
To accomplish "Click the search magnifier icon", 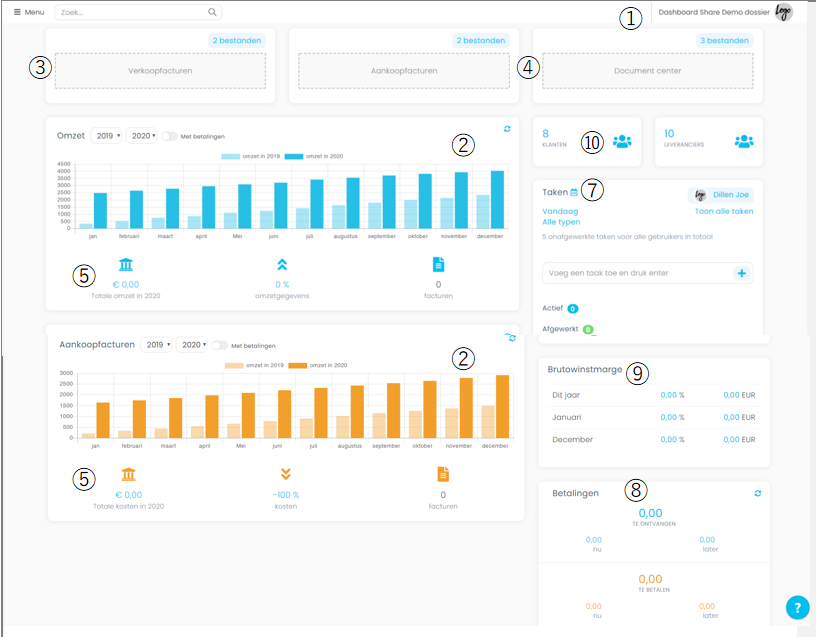I will (x=212, y=12).
